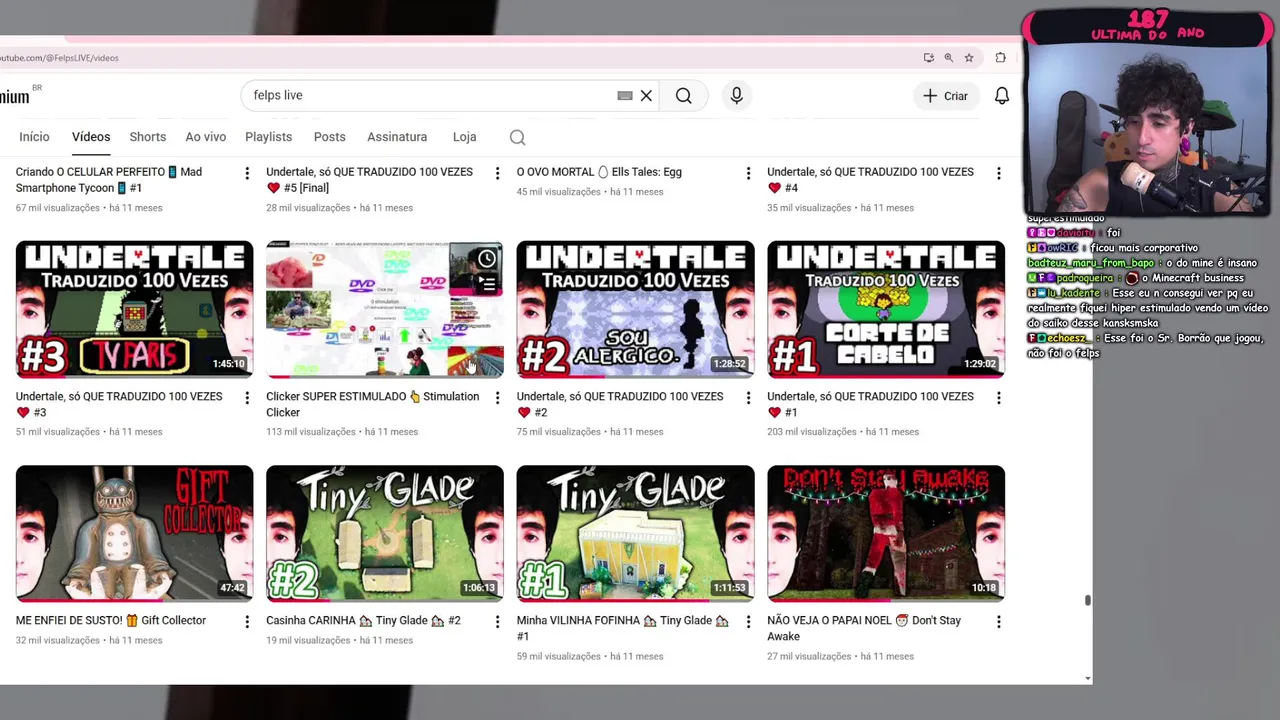Open more options for Gift Collector video
This screenshot has height=720, width=1280.
point(247,622)
